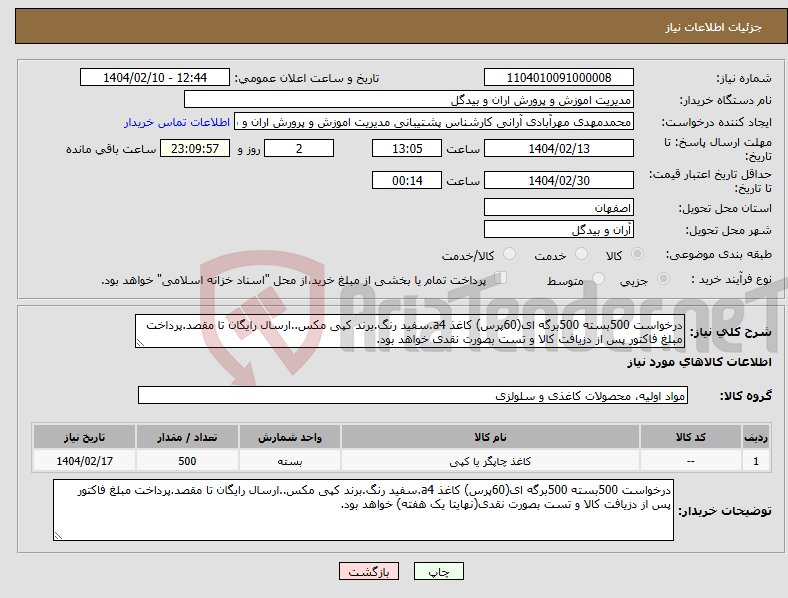Click the تاریخ نیاز column header

pyautogui.click(x=84, y=437)
